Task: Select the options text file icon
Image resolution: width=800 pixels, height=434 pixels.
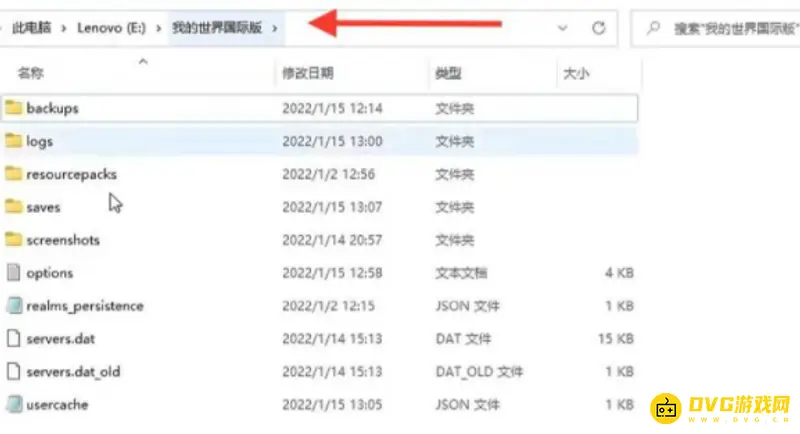Action: pyautogui.click(x=13, y=273)
